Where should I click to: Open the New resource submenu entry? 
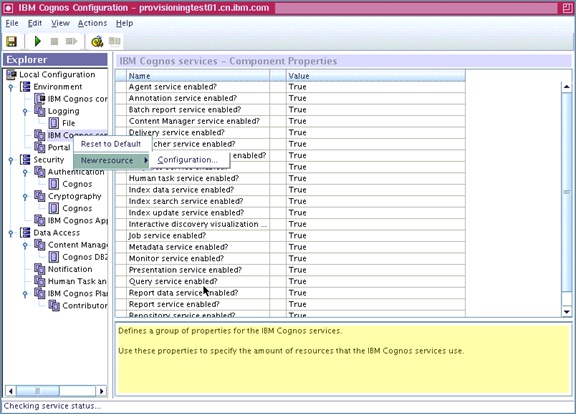tap(111, 160)
